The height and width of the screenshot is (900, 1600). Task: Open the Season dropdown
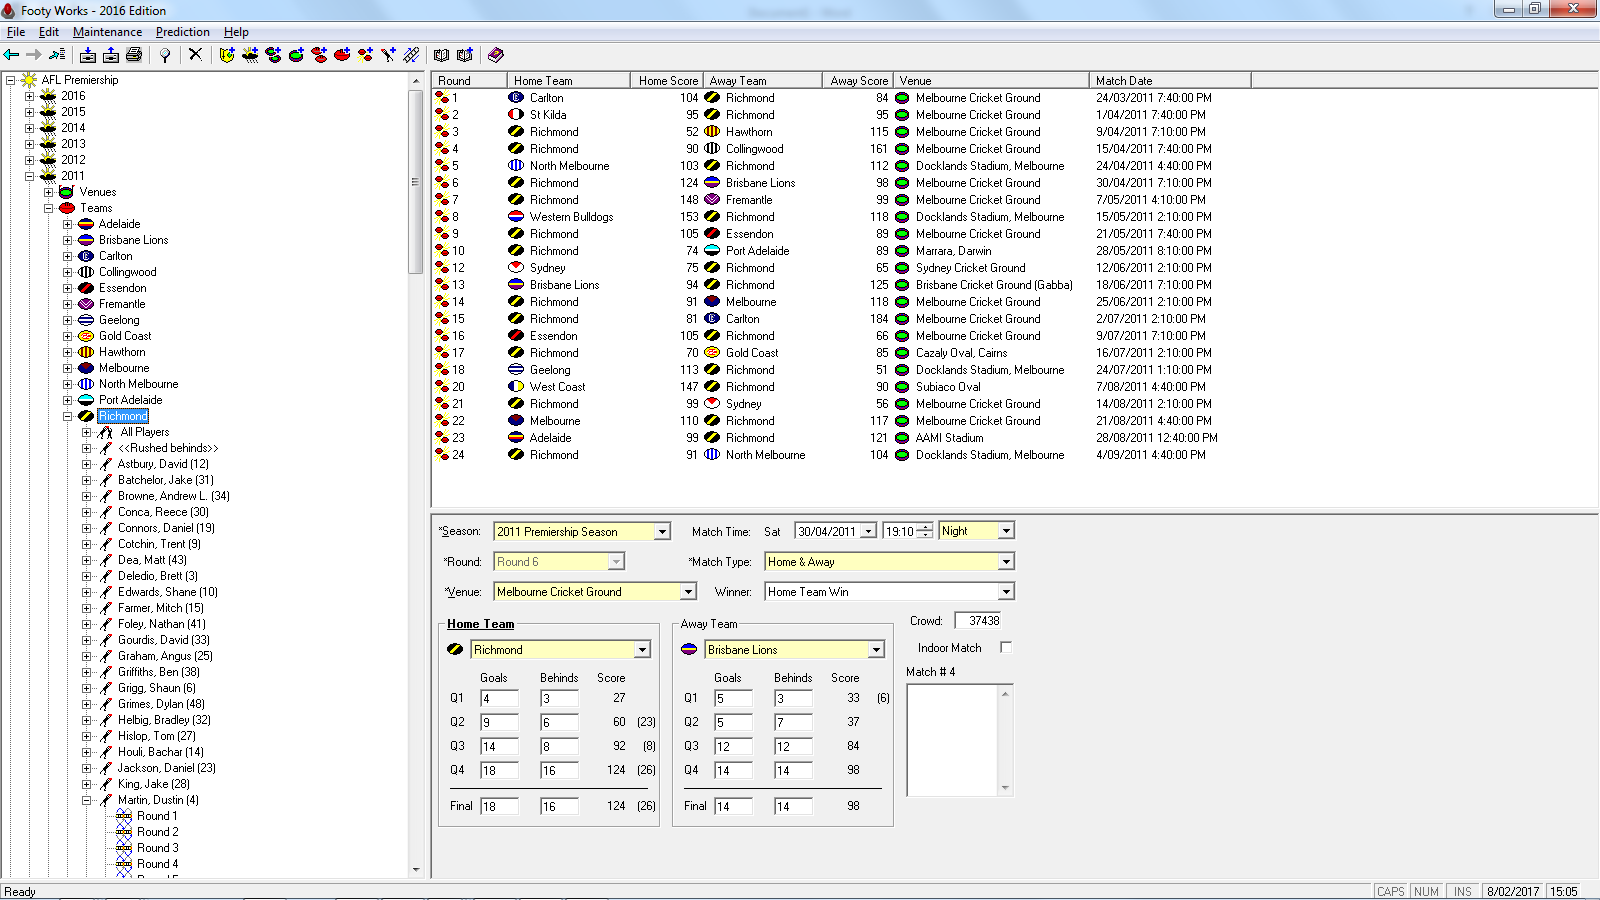662,532
